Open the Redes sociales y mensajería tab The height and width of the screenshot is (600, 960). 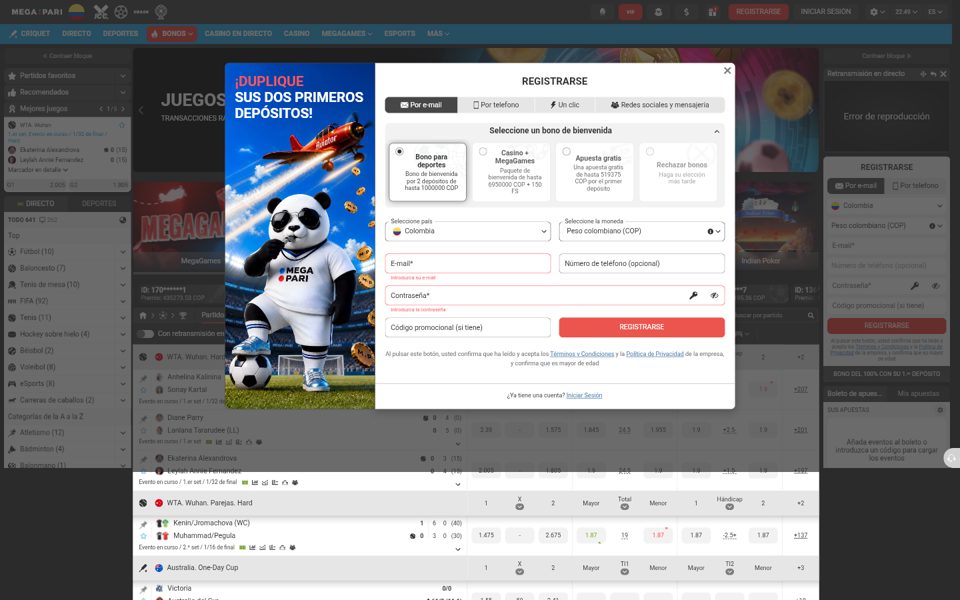coord(659,105)
